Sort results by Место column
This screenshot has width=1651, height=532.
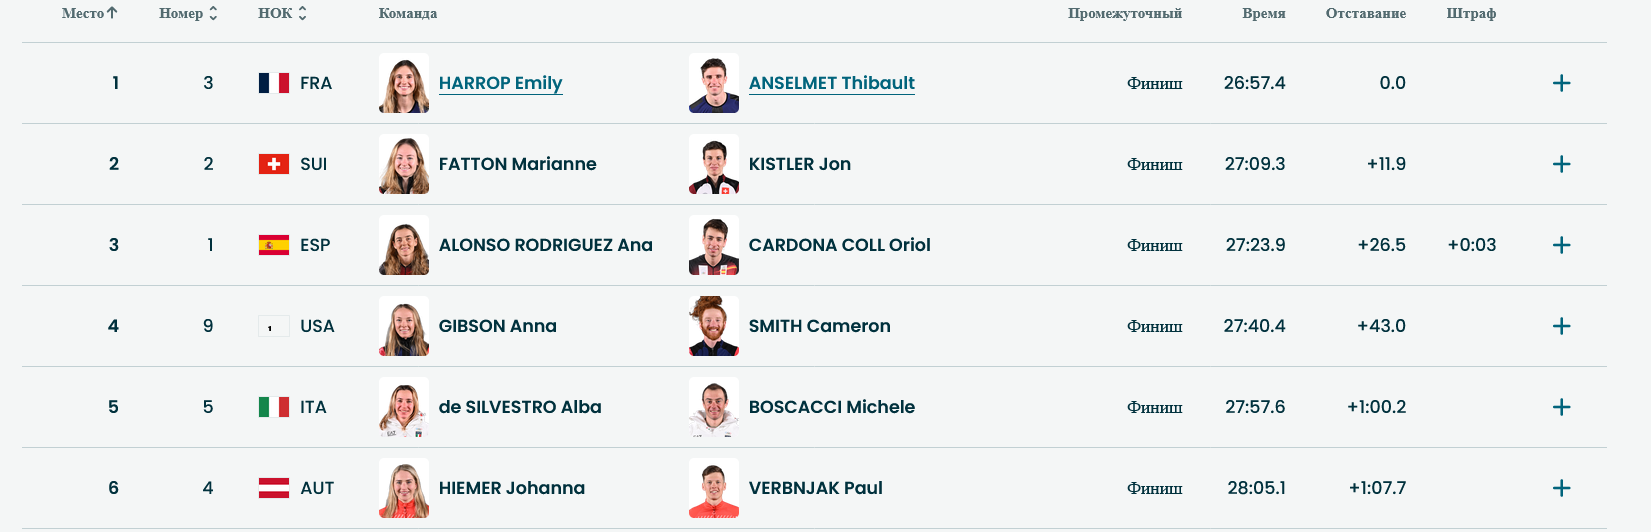(x=89, y=13)
